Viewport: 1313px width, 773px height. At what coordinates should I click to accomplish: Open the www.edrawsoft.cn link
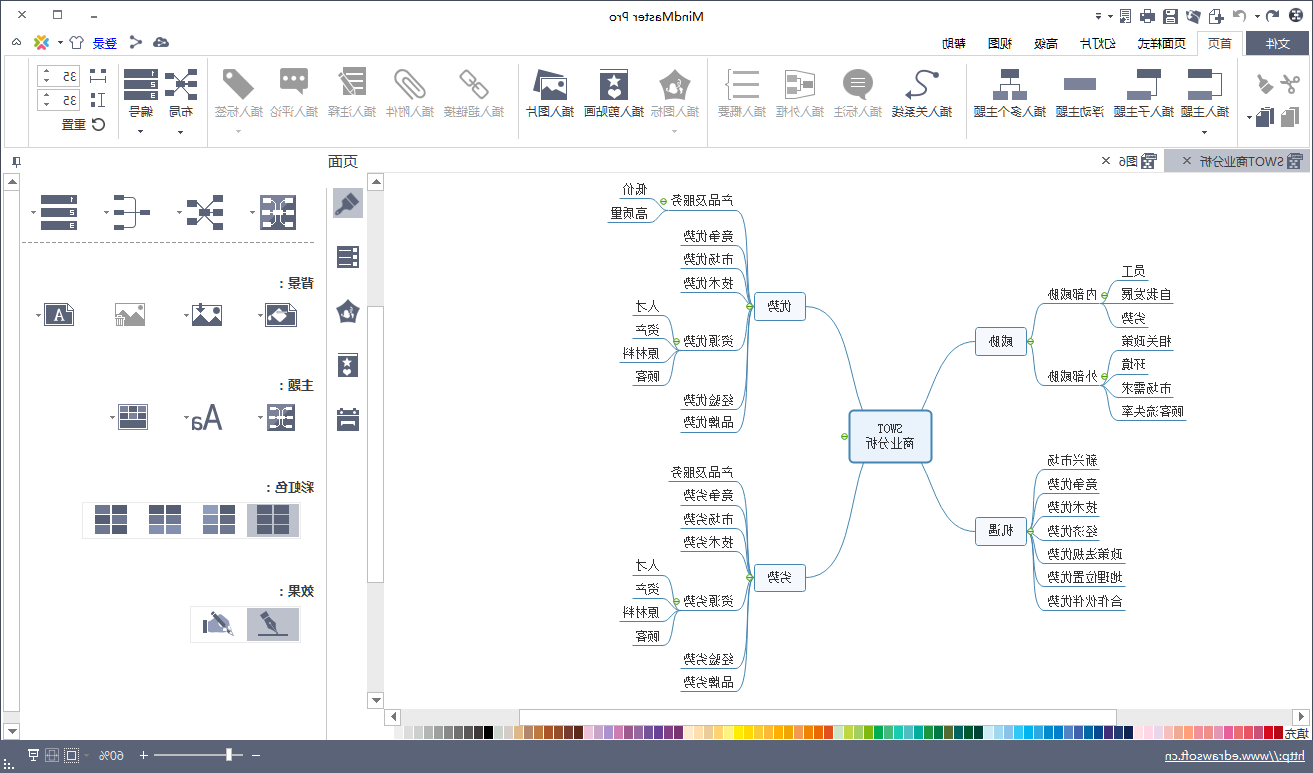(1234, 757)
